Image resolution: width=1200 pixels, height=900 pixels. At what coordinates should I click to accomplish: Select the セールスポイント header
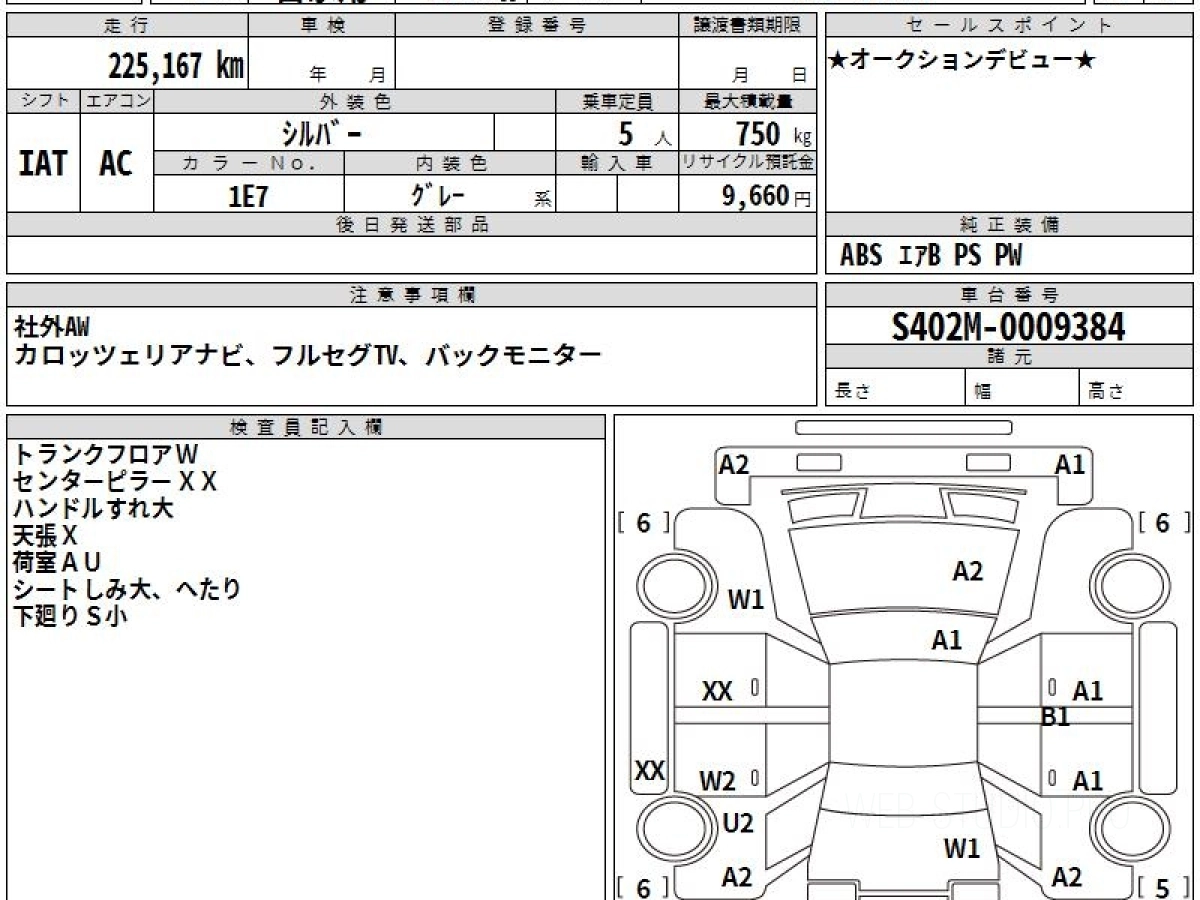tap(1009, 26)
